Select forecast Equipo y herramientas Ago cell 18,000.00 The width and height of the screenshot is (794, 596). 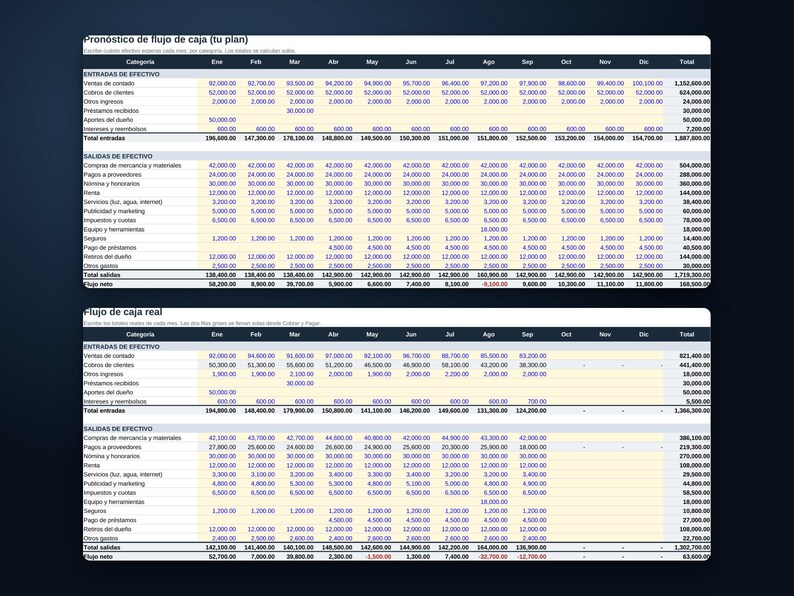[x=494, y=229]
